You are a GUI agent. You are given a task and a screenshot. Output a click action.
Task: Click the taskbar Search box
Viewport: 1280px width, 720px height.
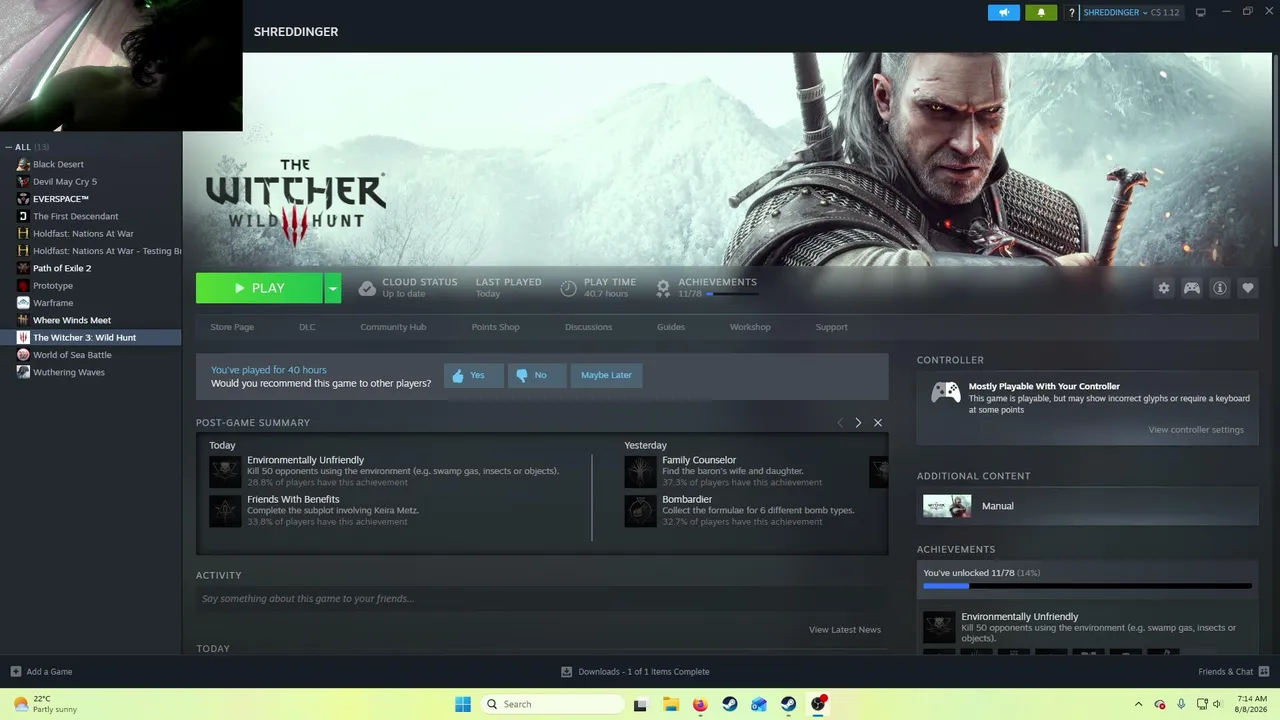click(x=553, y=704)
